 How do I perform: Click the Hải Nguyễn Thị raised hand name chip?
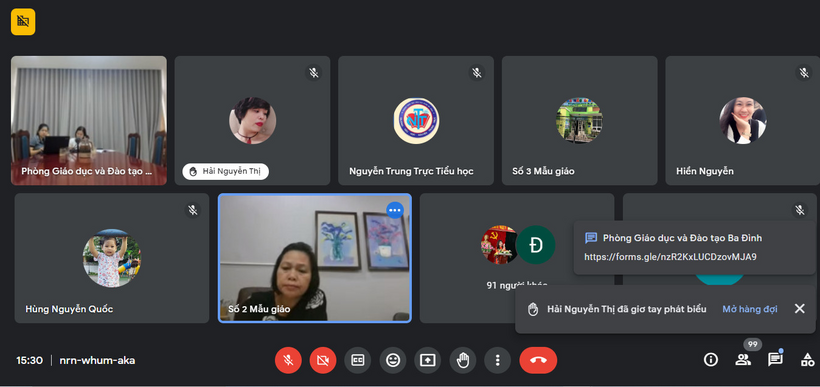225,172
